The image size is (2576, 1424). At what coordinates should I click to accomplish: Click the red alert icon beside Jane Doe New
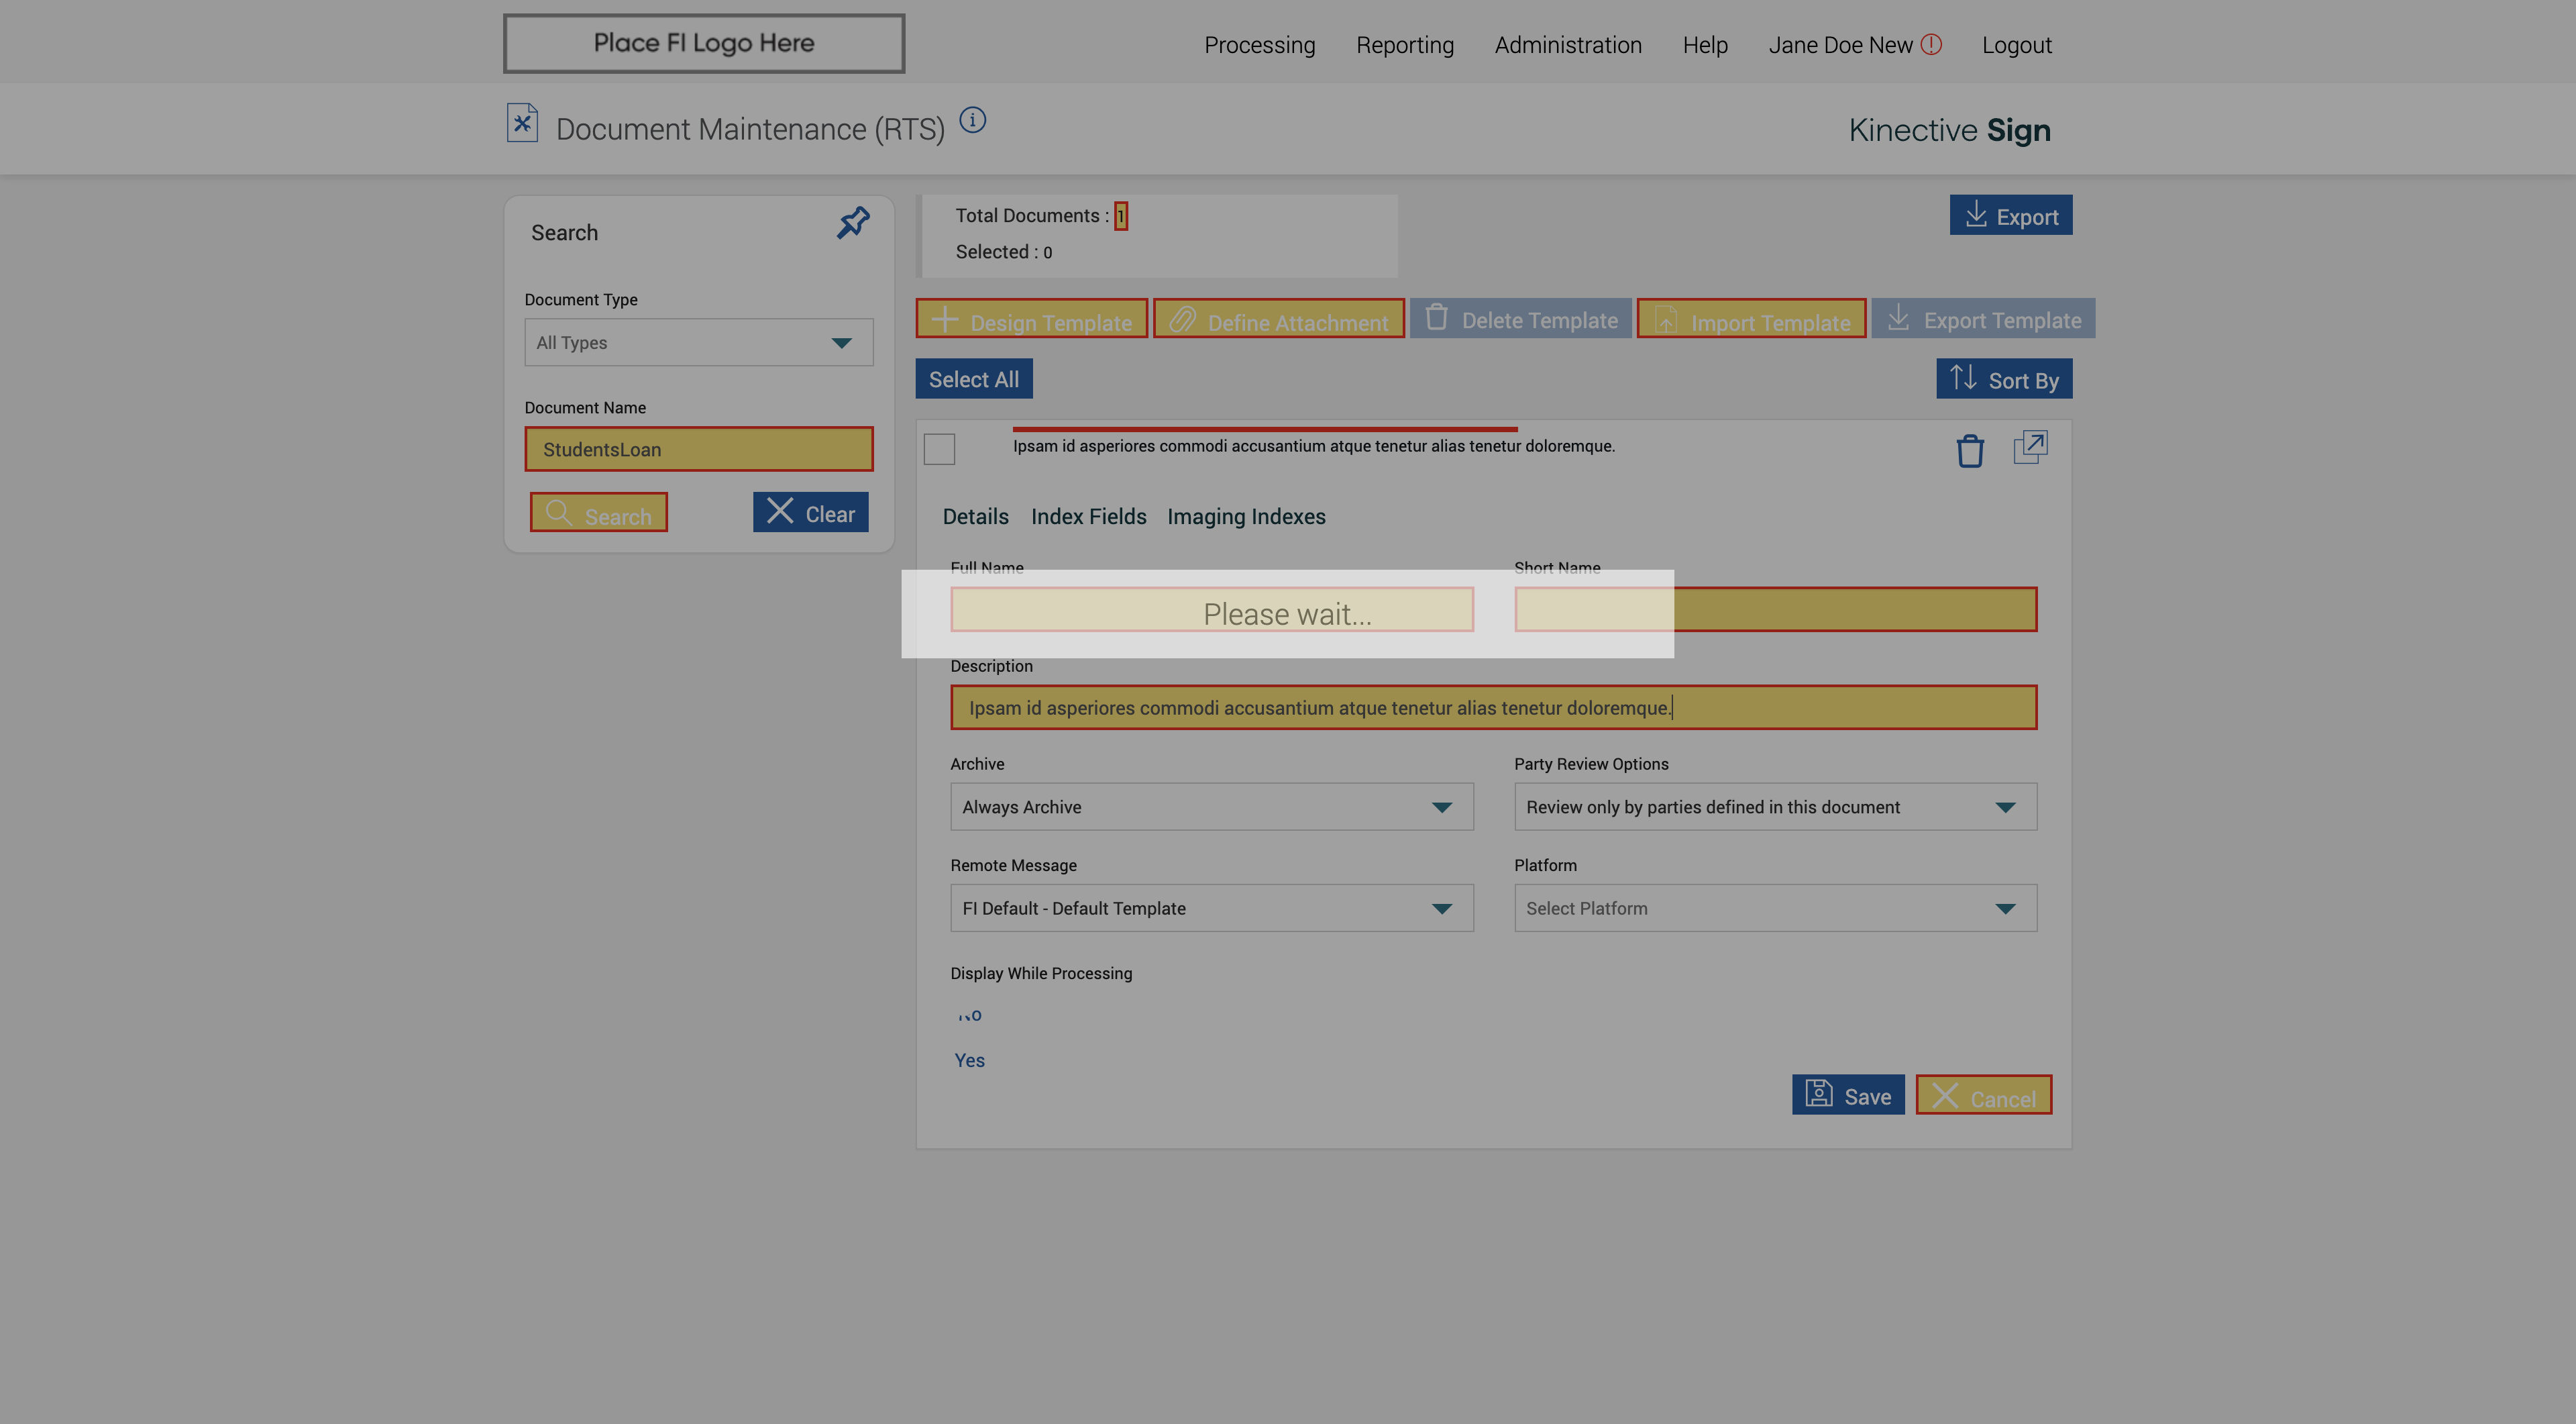click(1931, 45)
